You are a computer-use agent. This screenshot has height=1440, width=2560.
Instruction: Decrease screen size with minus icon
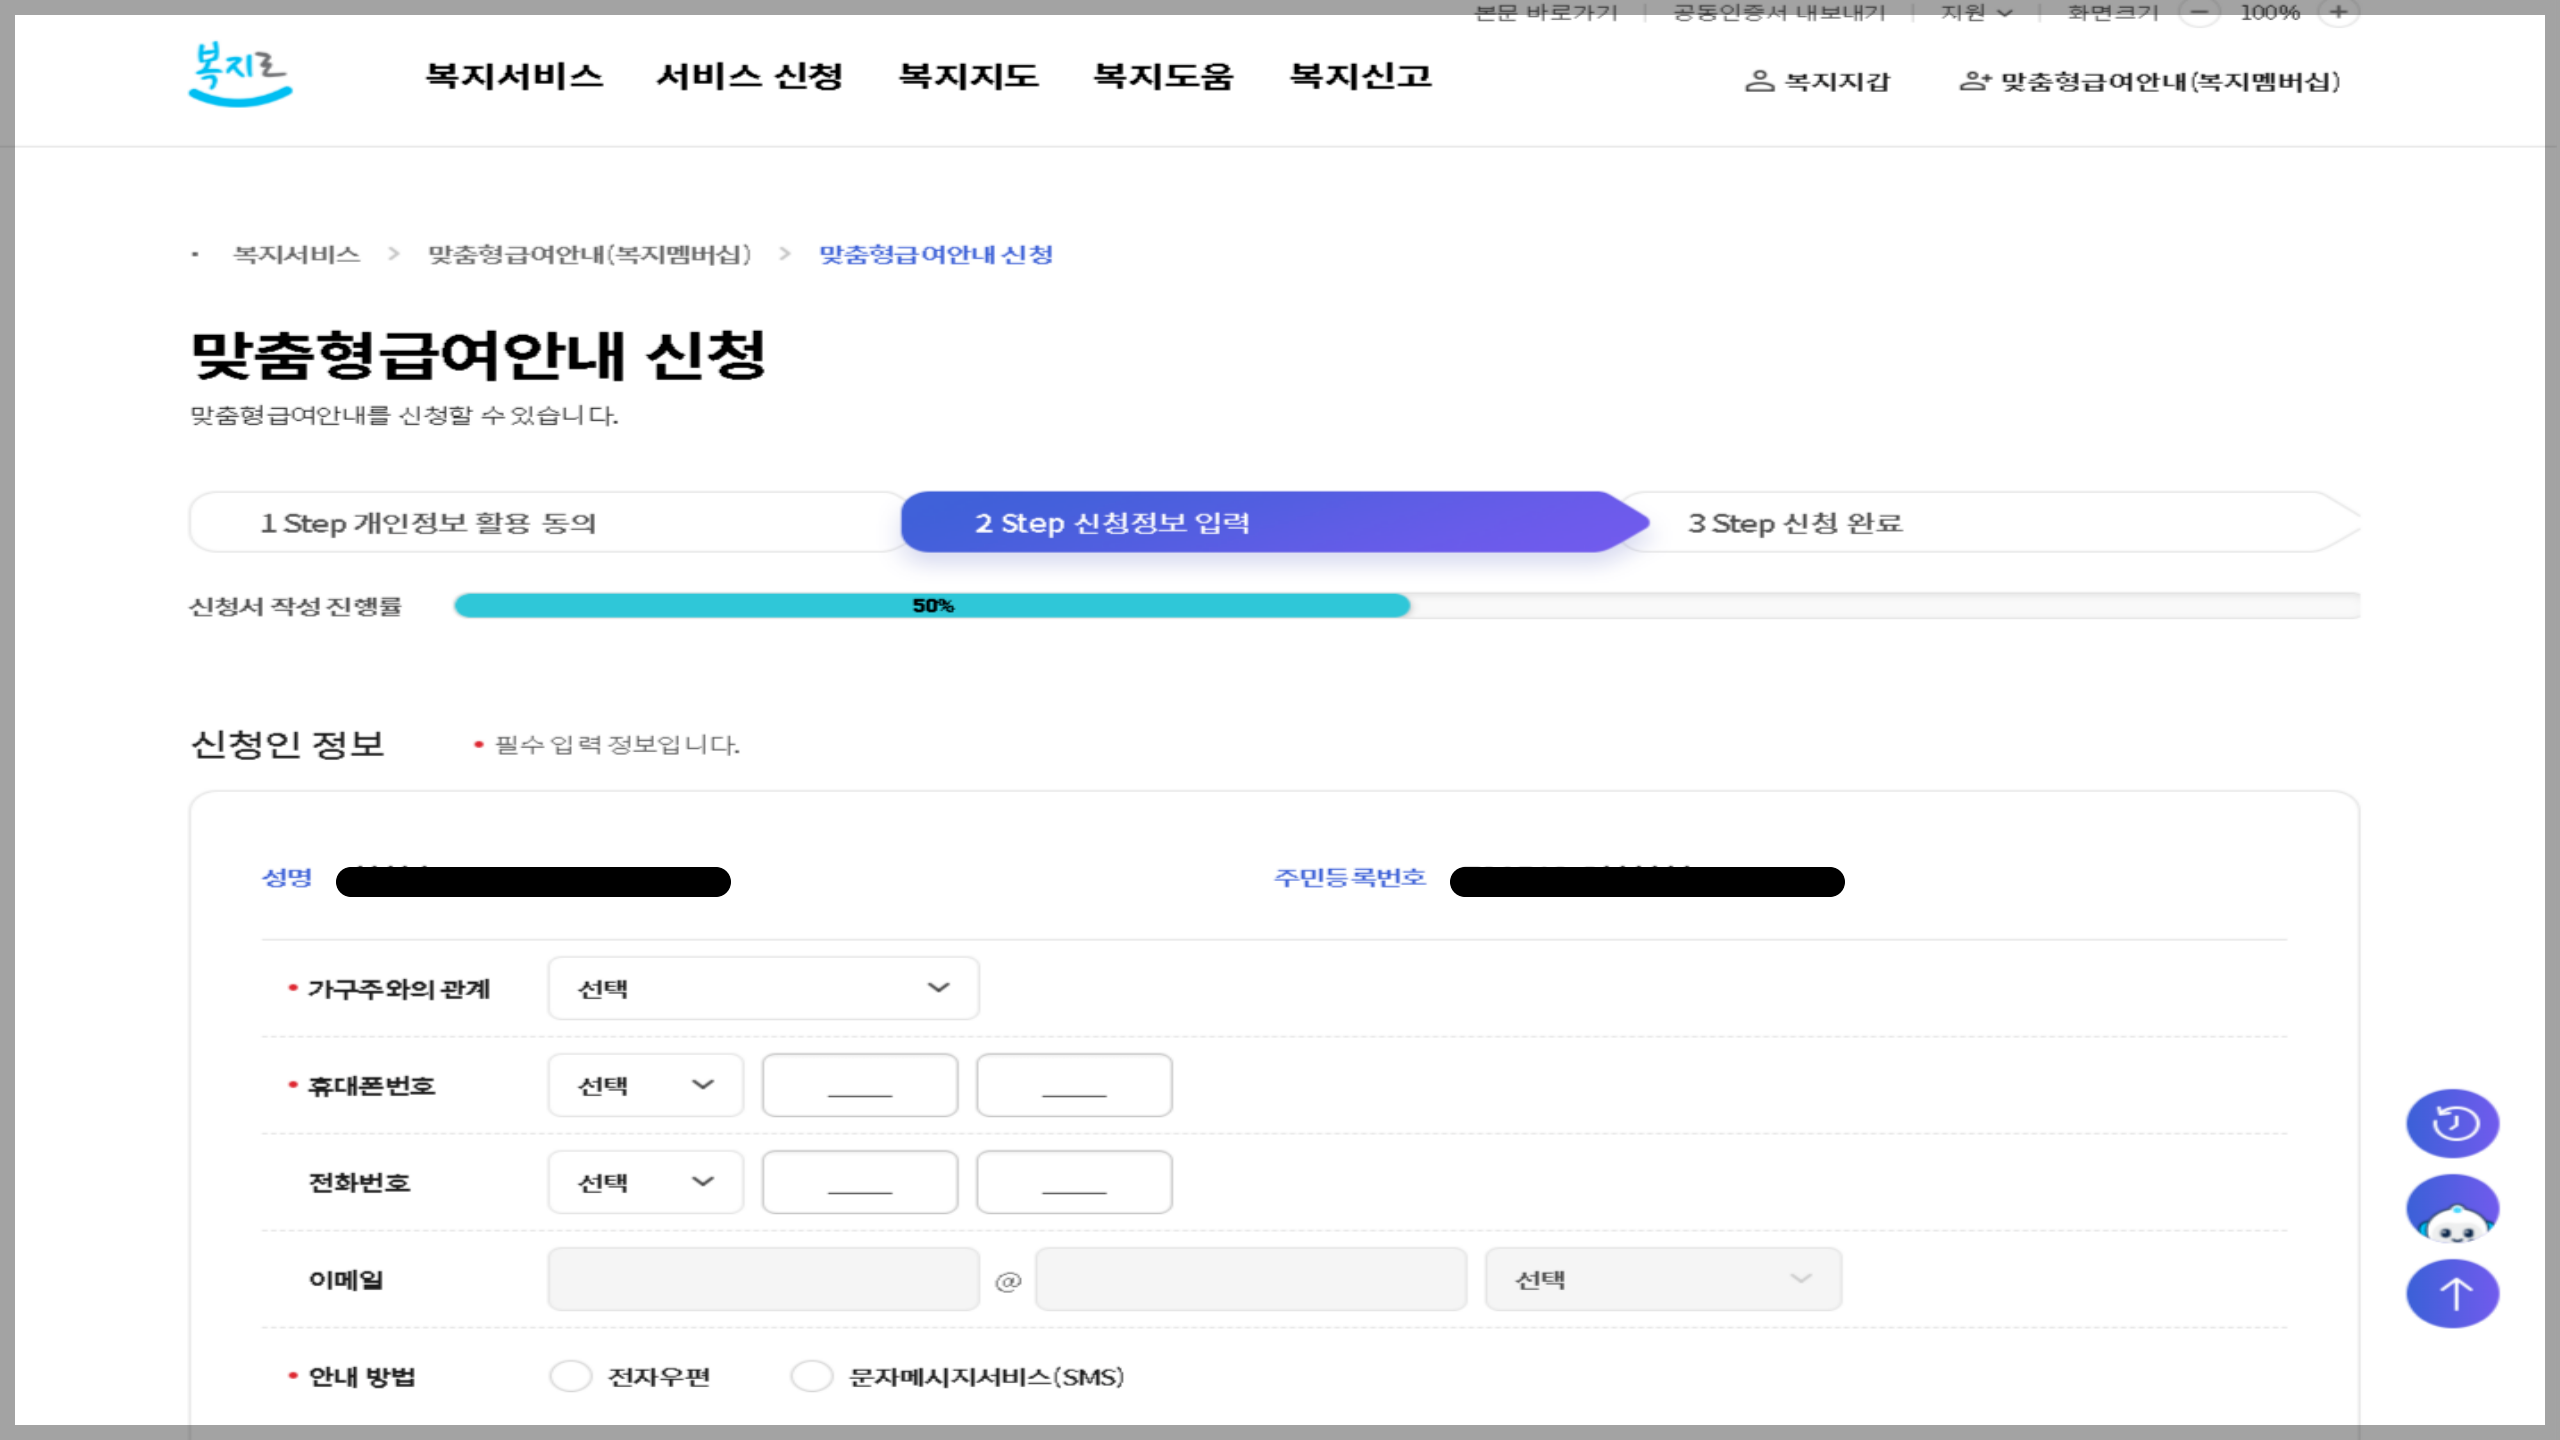click(2199, 13)
